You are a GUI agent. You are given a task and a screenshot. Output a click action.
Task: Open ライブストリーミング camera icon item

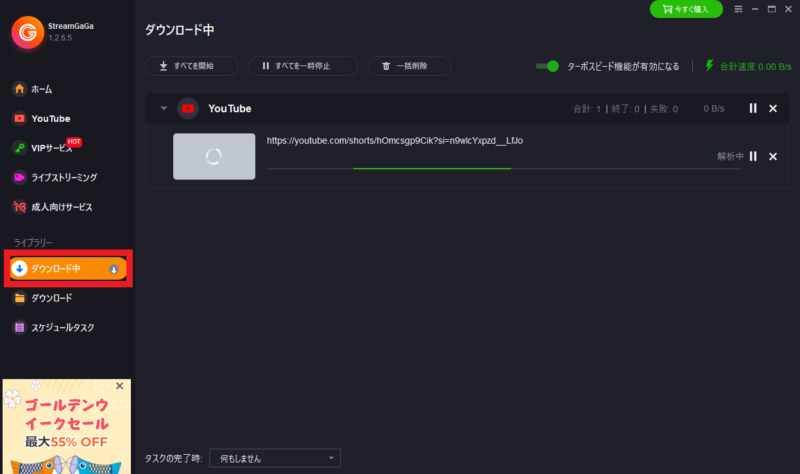[19, 178]
